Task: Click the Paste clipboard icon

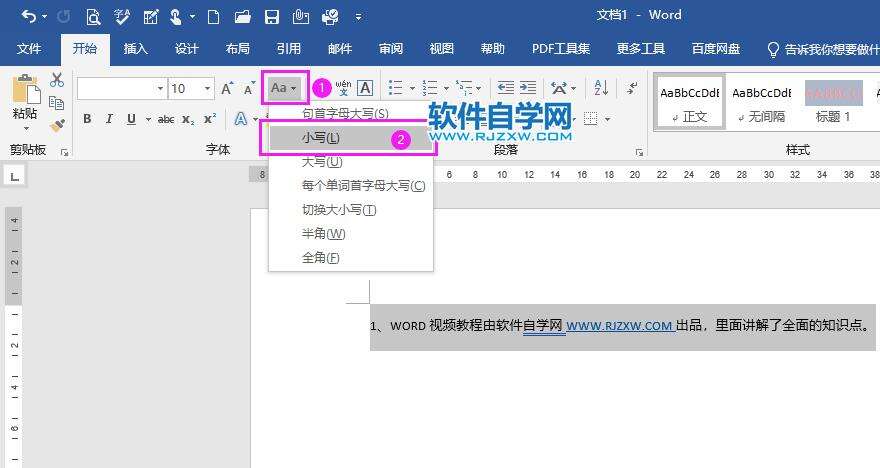Action: pyautogui.click(x=26, y=89)
